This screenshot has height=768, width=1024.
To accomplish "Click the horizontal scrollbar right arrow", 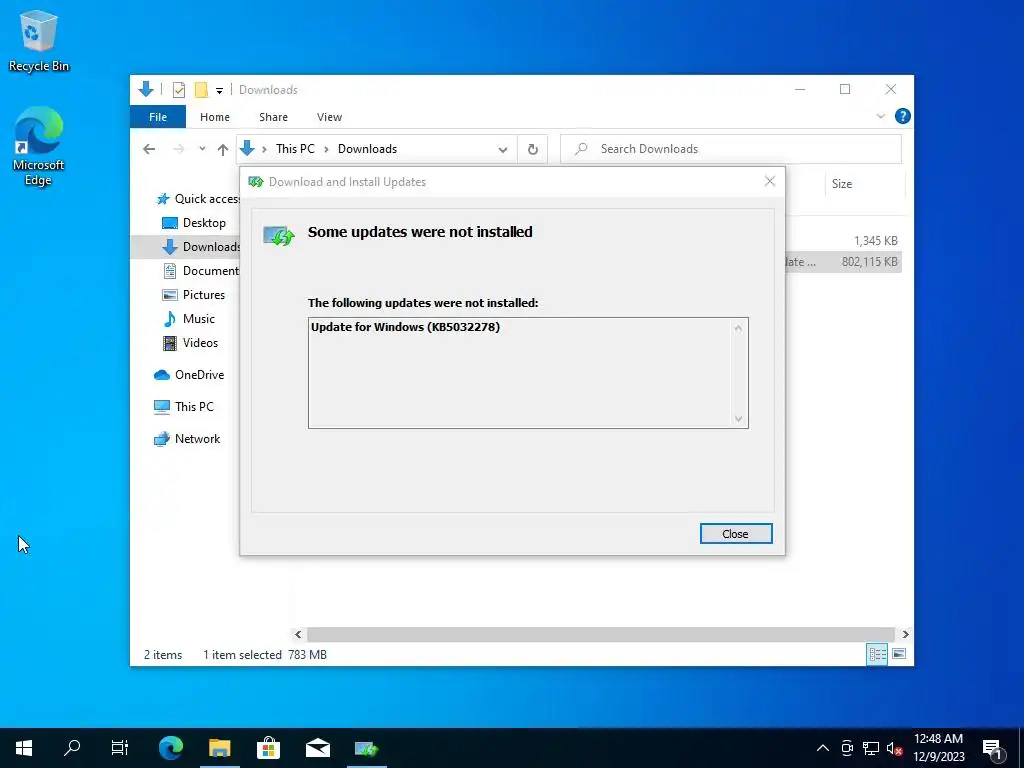I will point(905,634).
